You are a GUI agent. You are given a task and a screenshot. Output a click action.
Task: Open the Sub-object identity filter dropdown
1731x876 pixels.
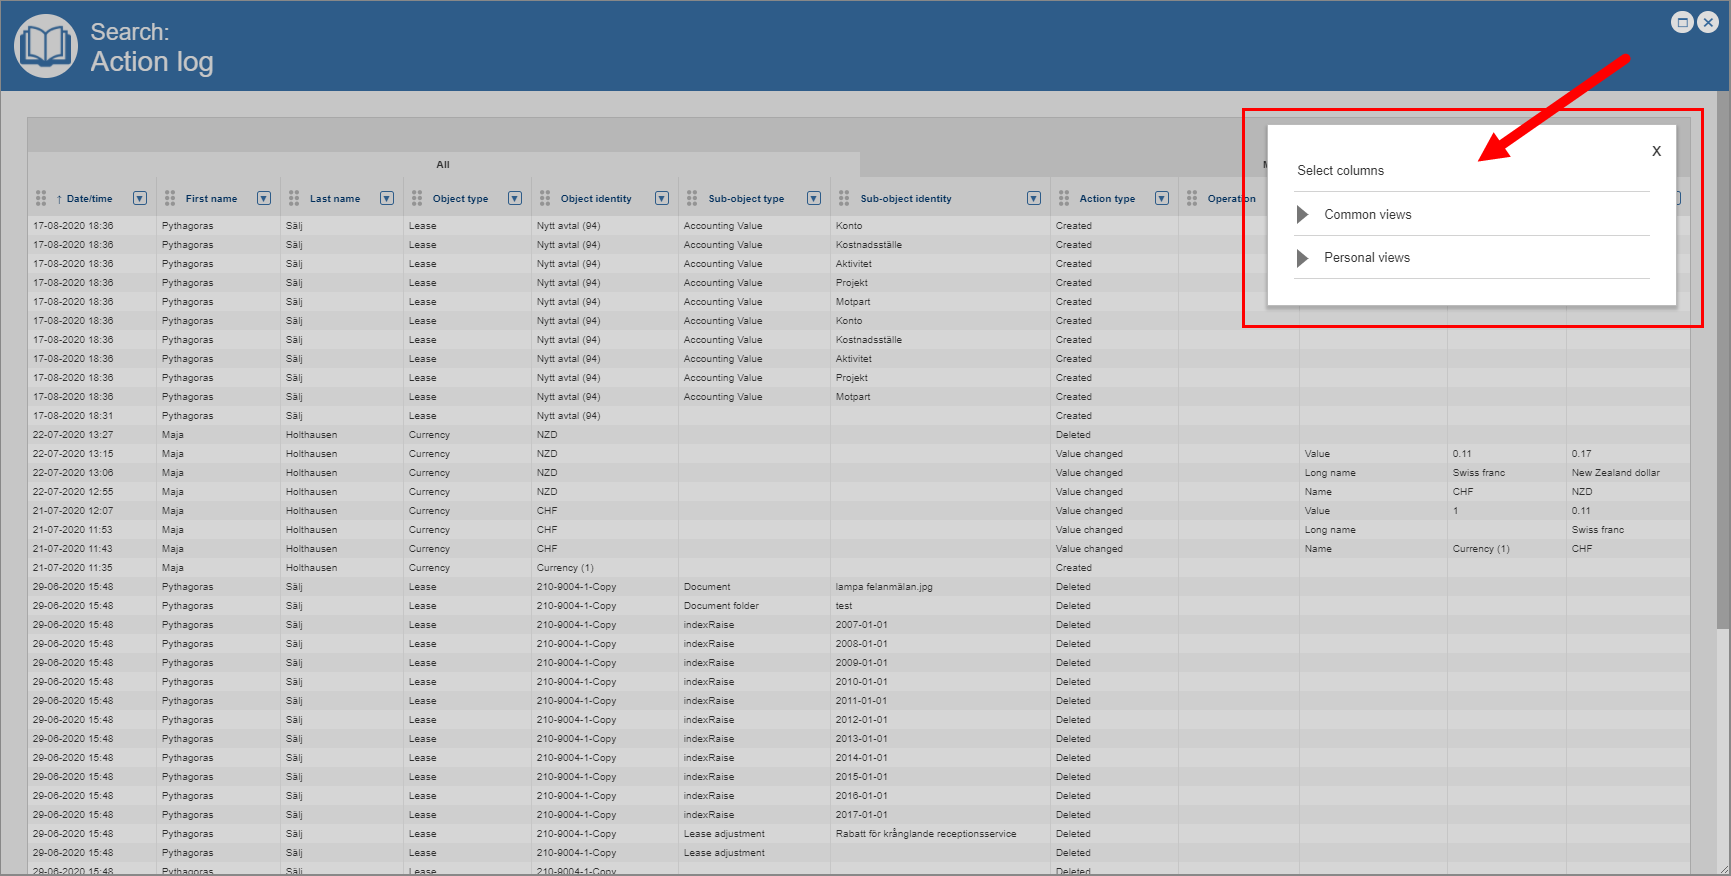click(x=1034, y=198)
